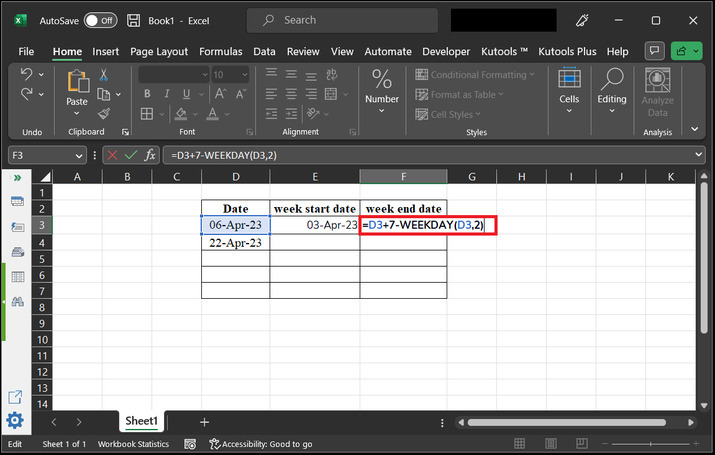Click the Borders icon
This screenshot has height=455, width=715.
(147, 114)
